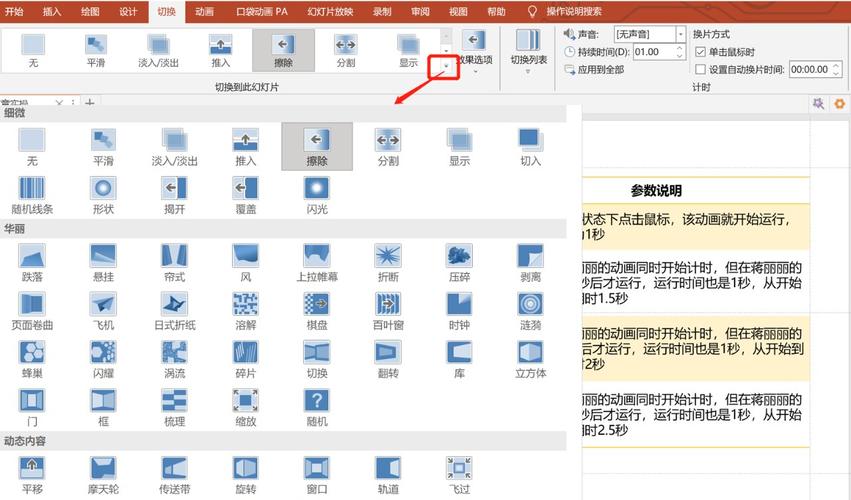Apply the 窗口 transition
This screenshot has height=500, width=851.
[317, 475]
